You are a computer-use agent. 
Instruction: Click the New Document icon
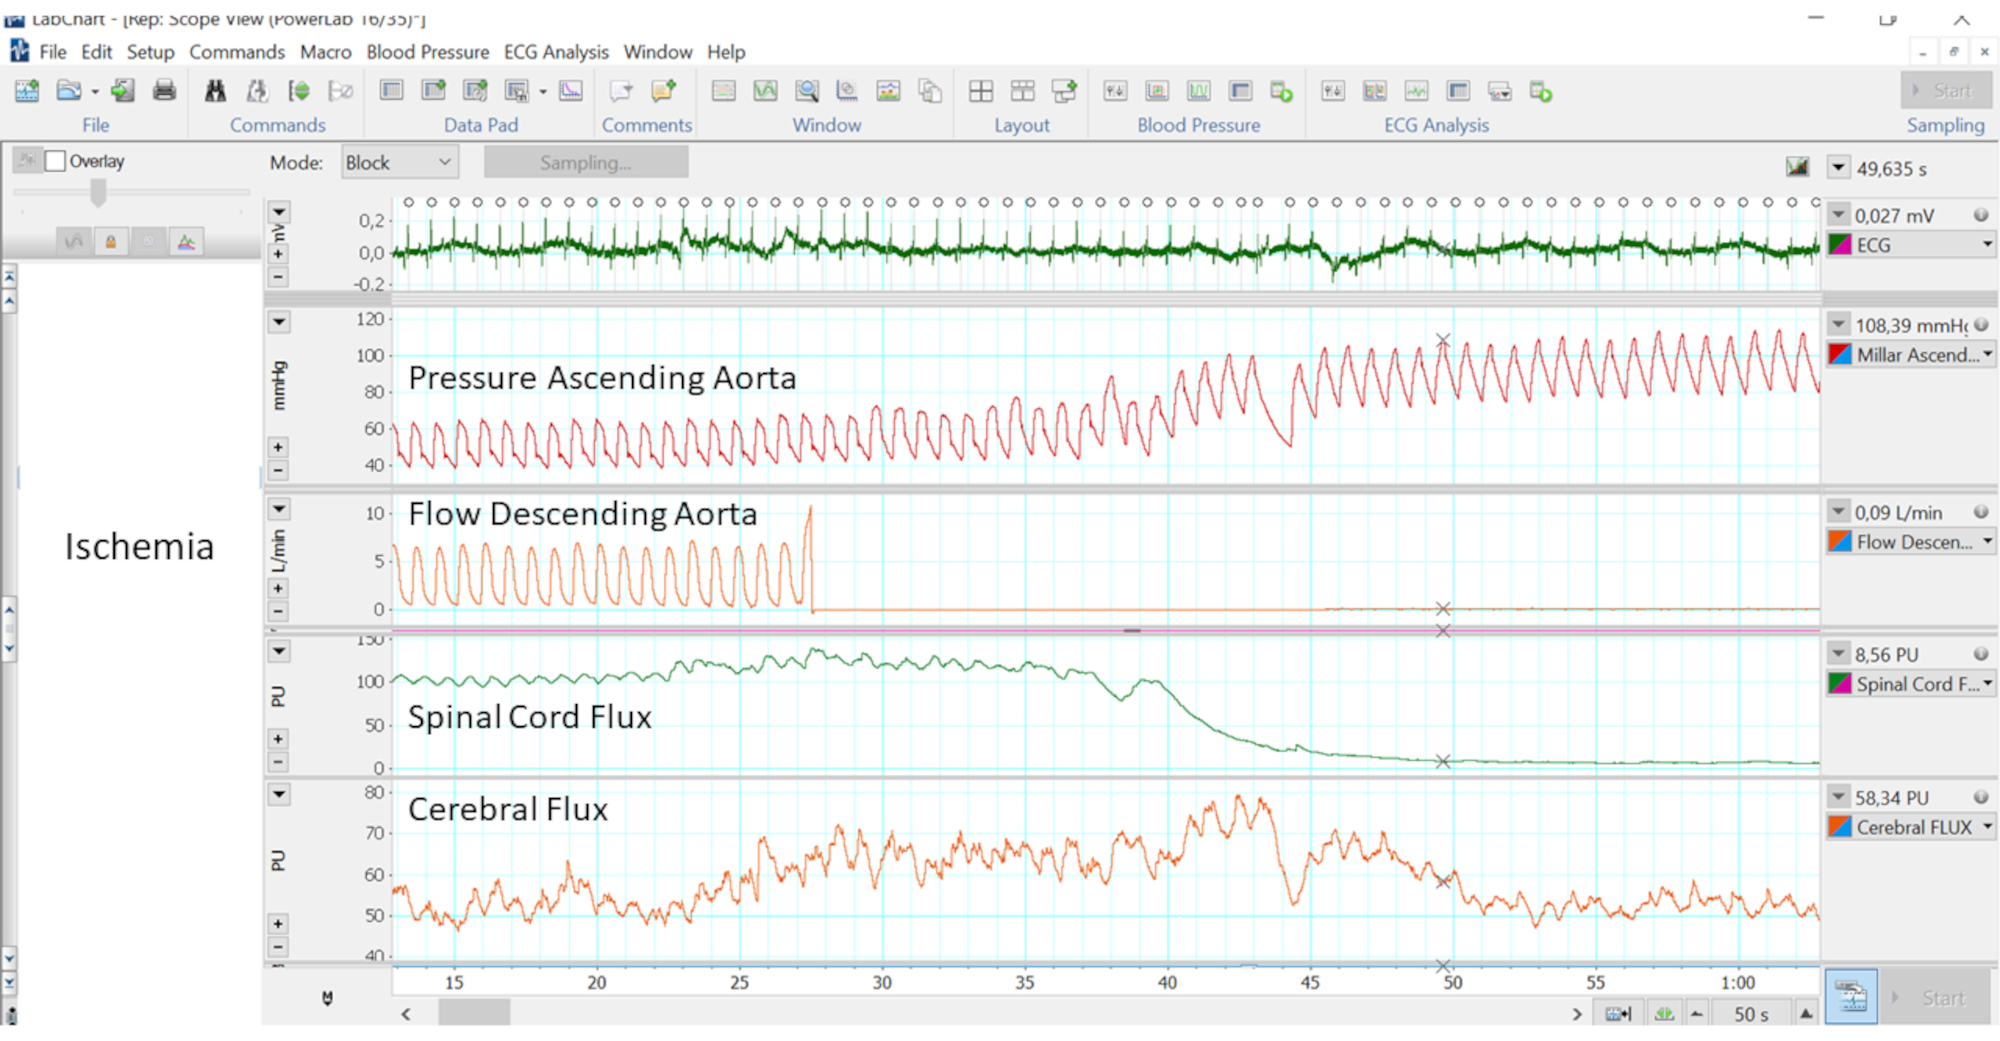pos(27,91)
